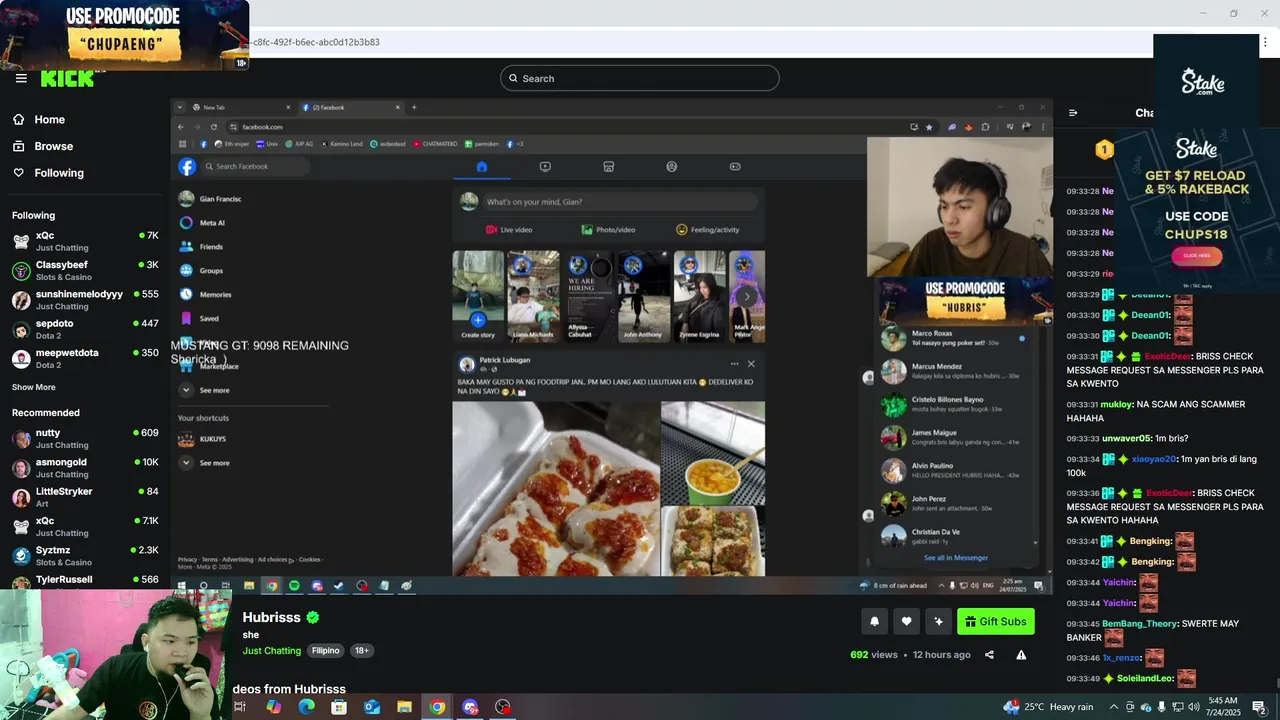Open LittleStryker Art channel

pyautogui.click(x=84, y=497)
